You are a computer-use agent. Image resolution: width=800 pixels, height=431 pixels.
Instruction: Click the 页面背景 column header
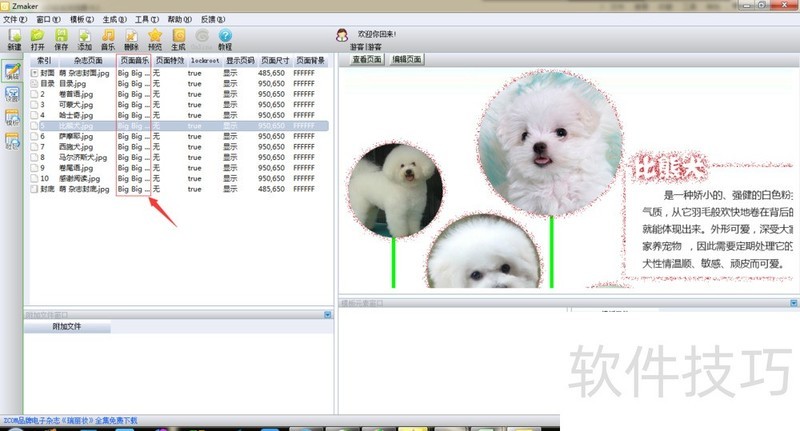click(x=310, y=60)
